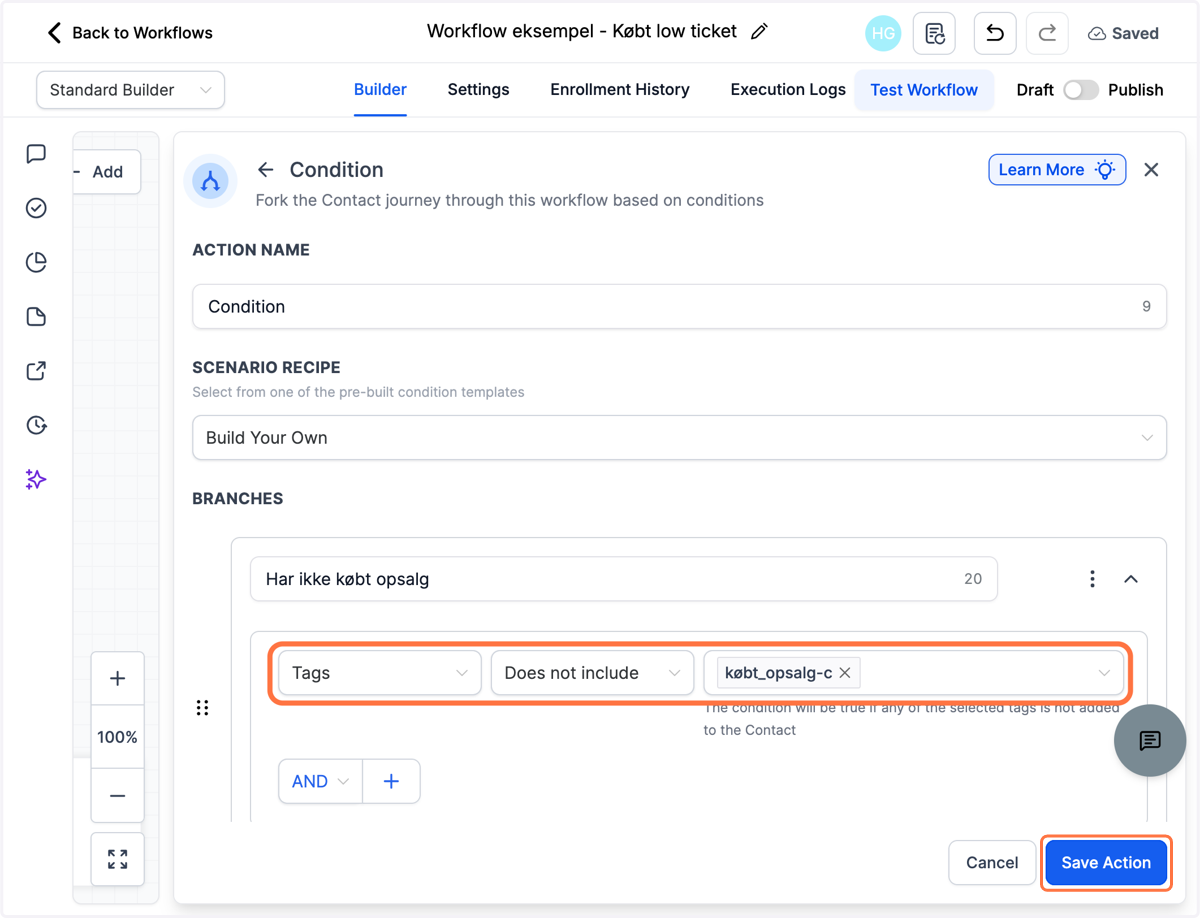Open Scenario Recipe Build Your Own dropdown
The height and width of the screenshot is (918, 1200).
[679, 438]
